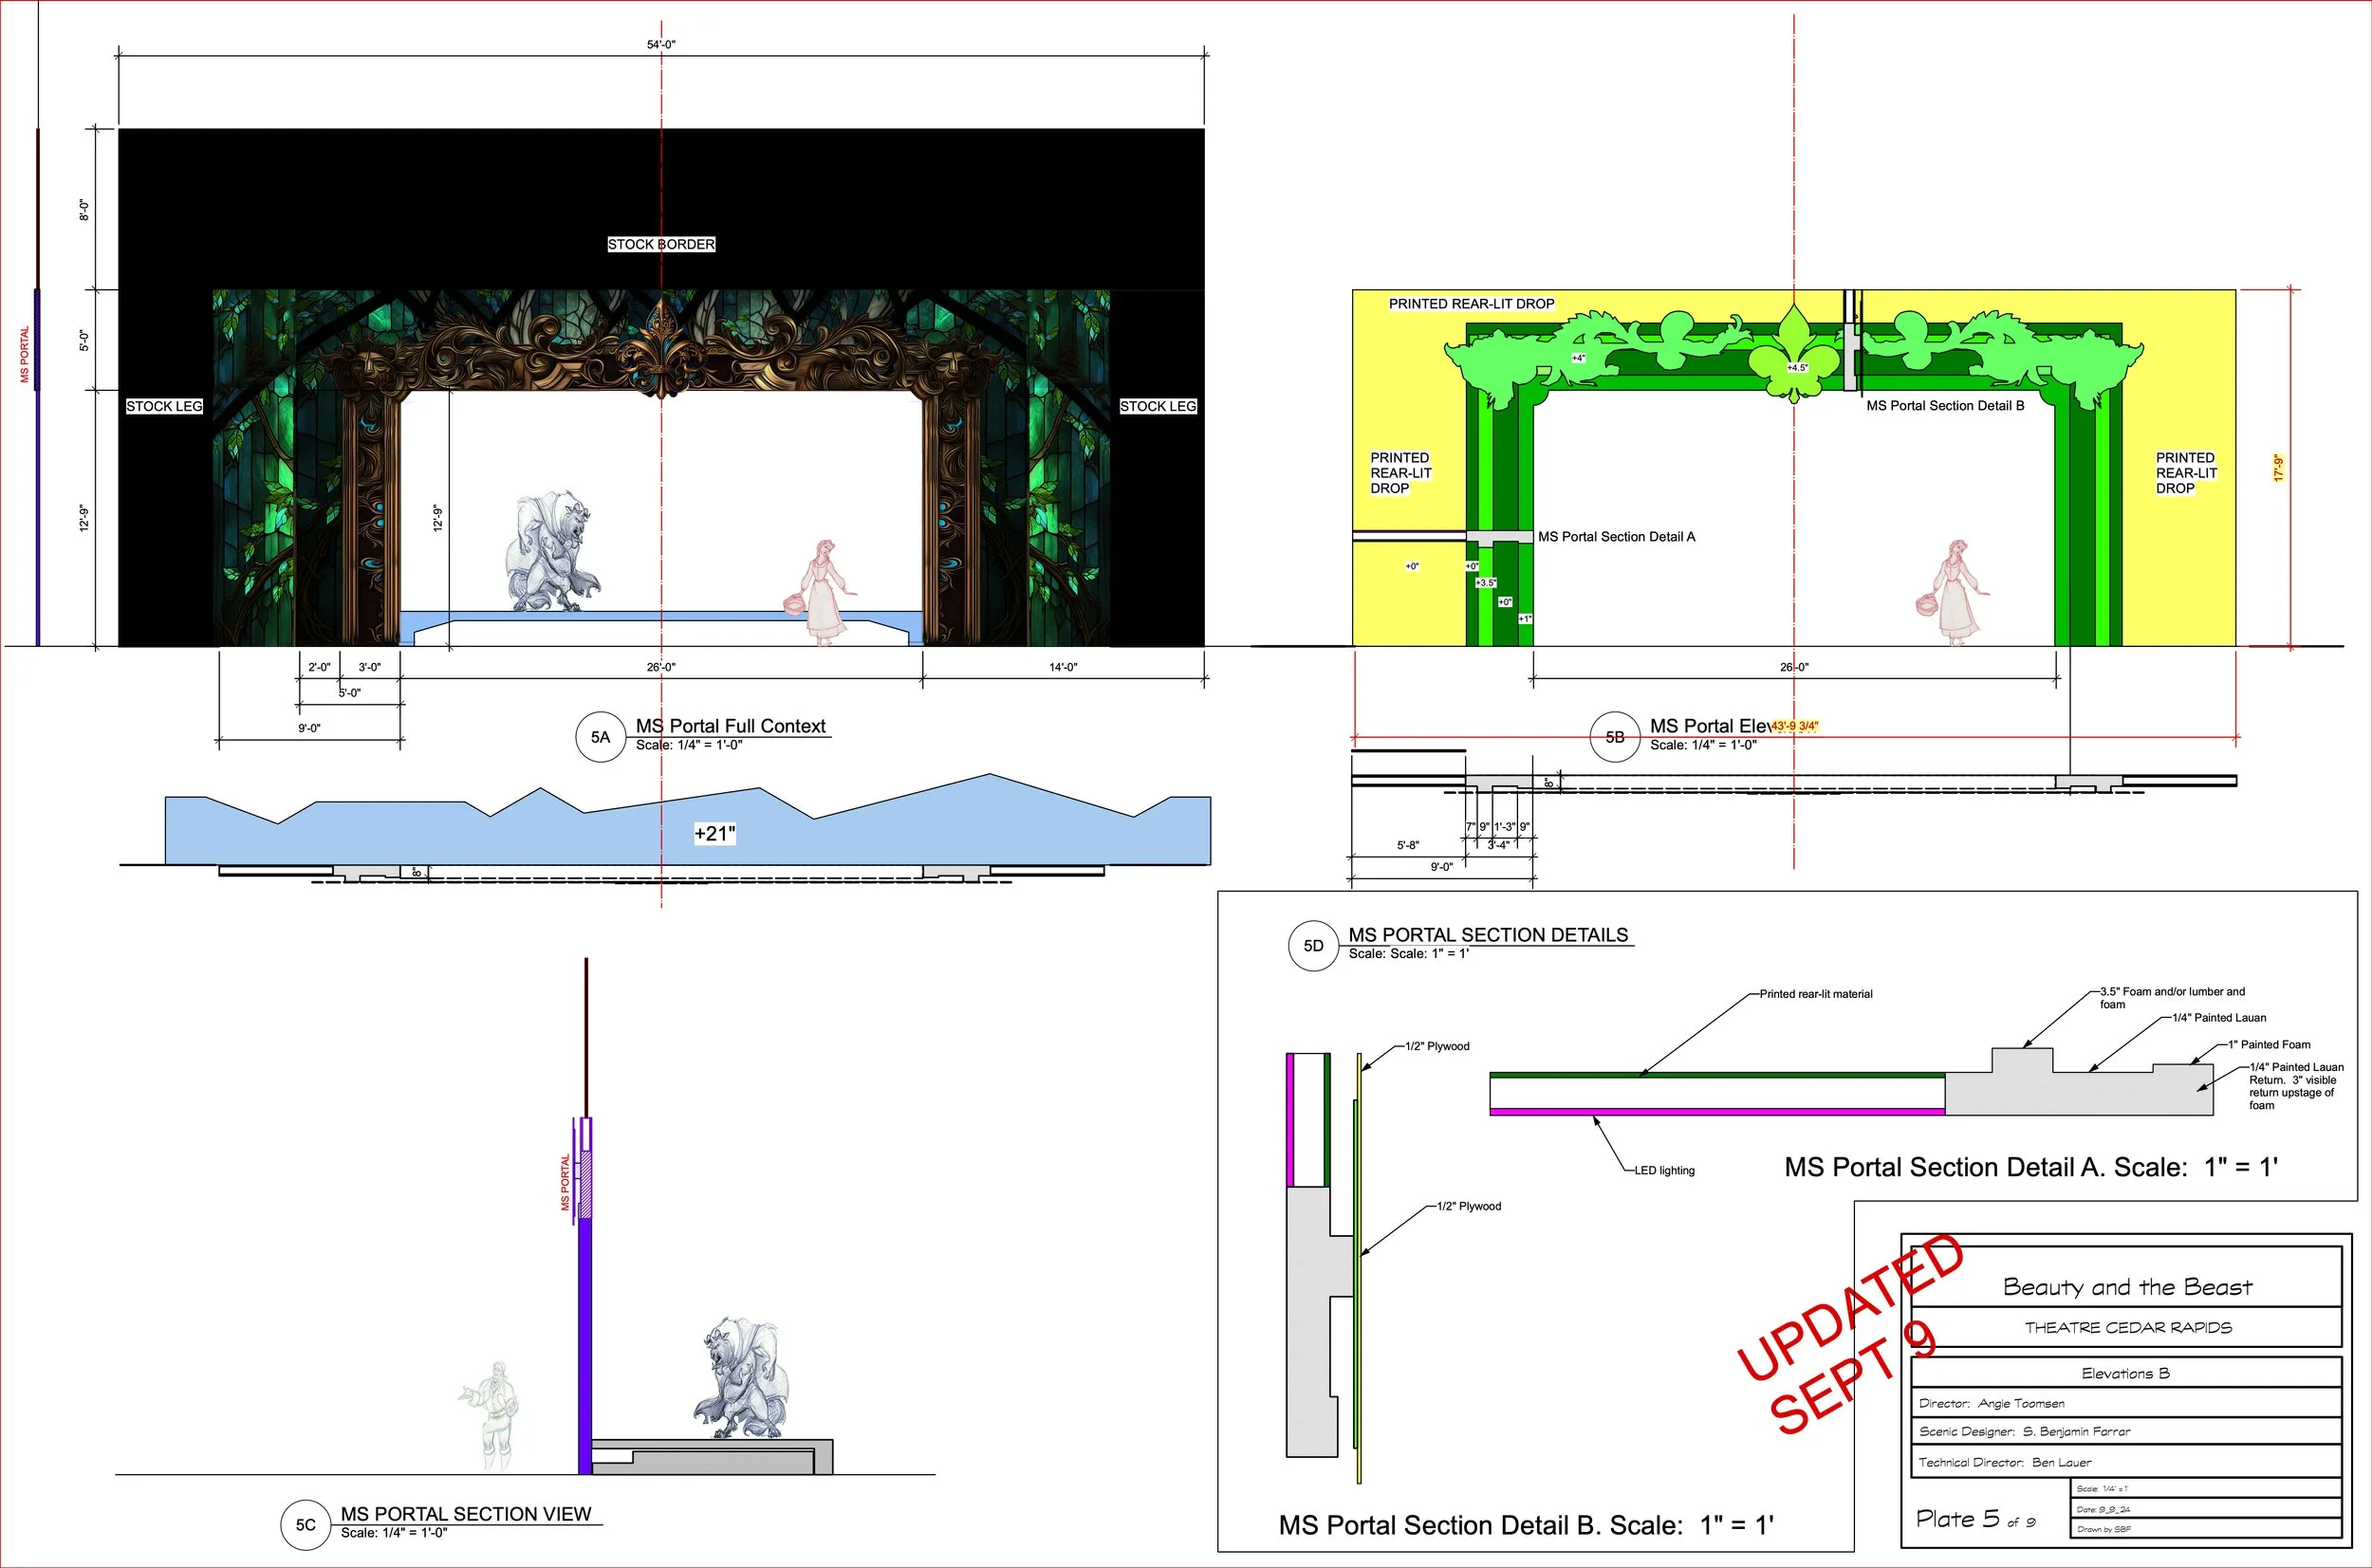This screenshot has height=1568, width=2372.
Task: Toggle the PRINTED REAR-LIT DROP label
Action: [x=1471, y=302]
